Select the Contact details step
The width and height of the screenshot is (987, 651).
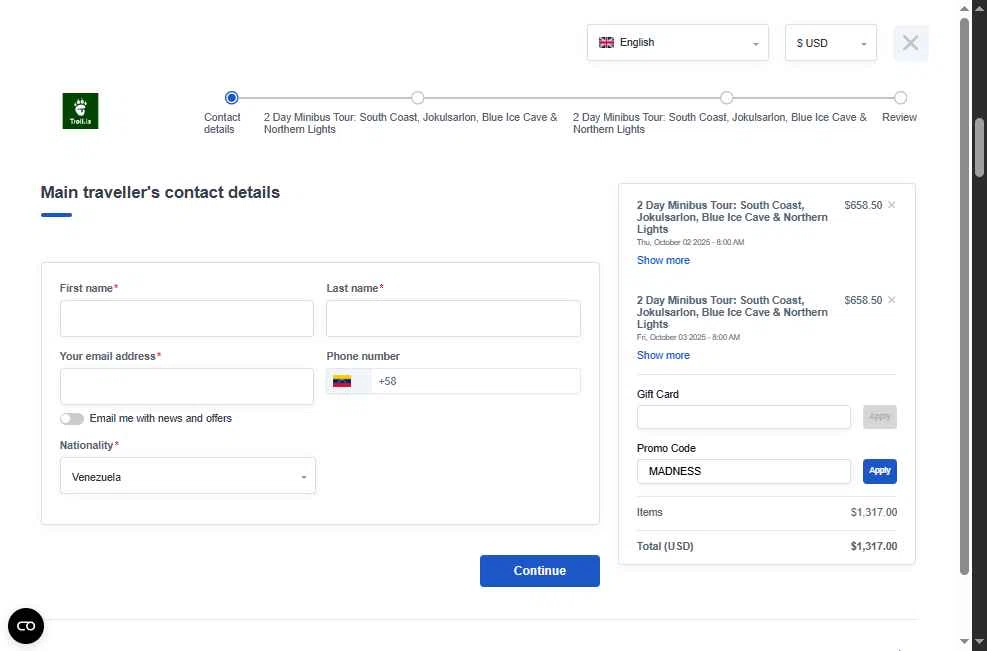coord(231,98)
